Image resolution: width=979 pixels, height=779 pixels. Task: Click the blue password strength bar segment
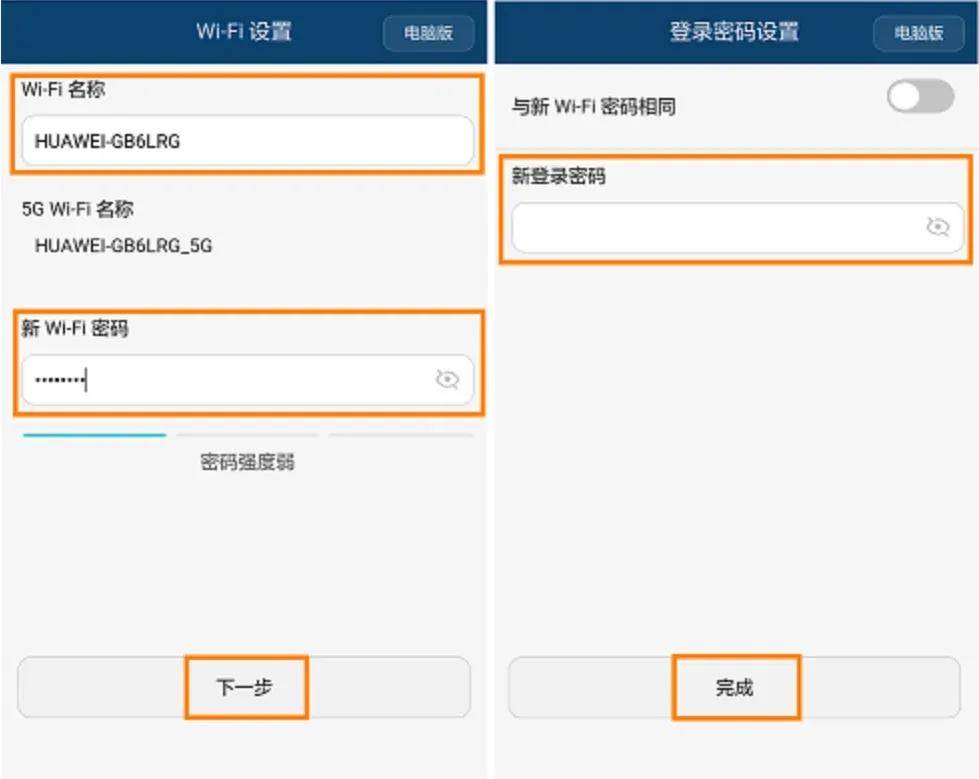pos(94,435)
